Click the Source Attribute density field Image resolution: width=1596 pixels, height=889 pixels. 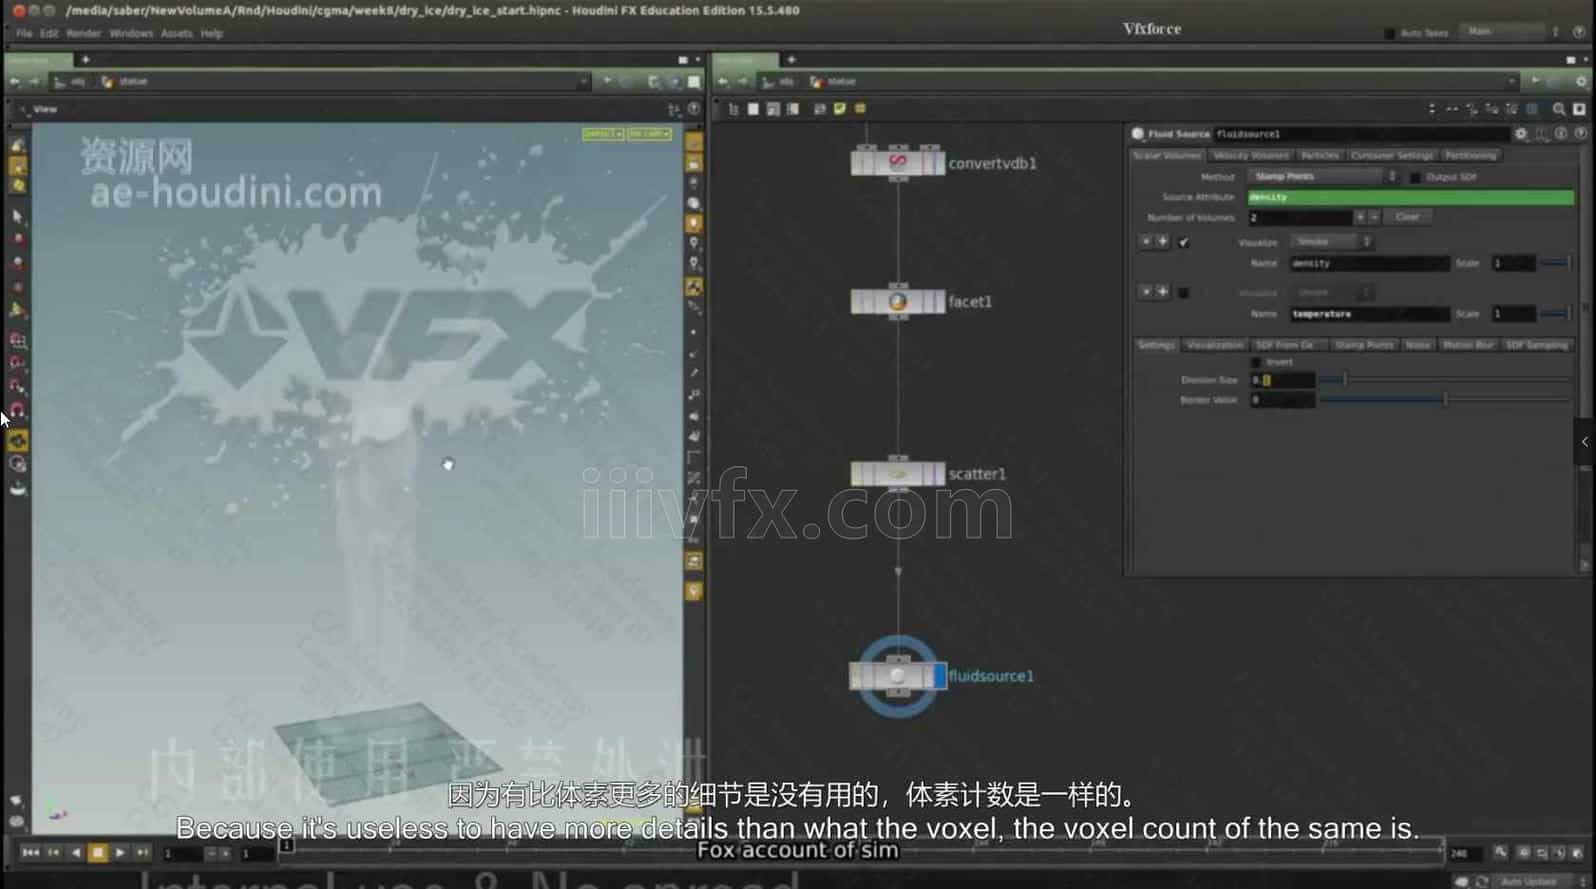click(1410, 197)
